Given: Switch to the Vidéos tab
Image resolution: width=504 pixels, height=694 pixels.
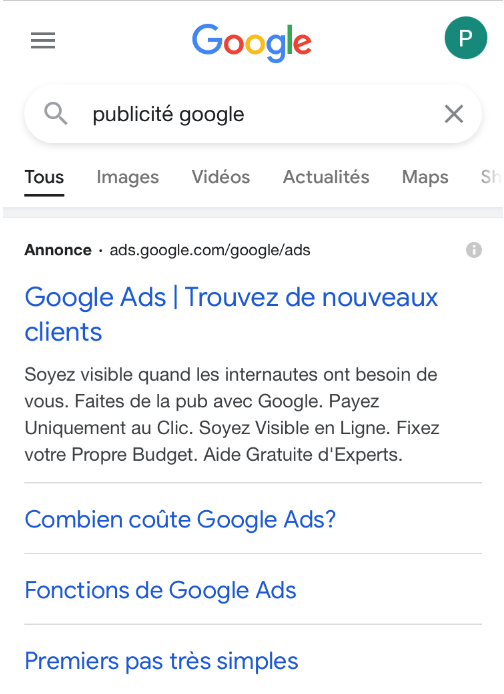Looking at the screenshot, I should pyautogui.click(x=221, y=177).
